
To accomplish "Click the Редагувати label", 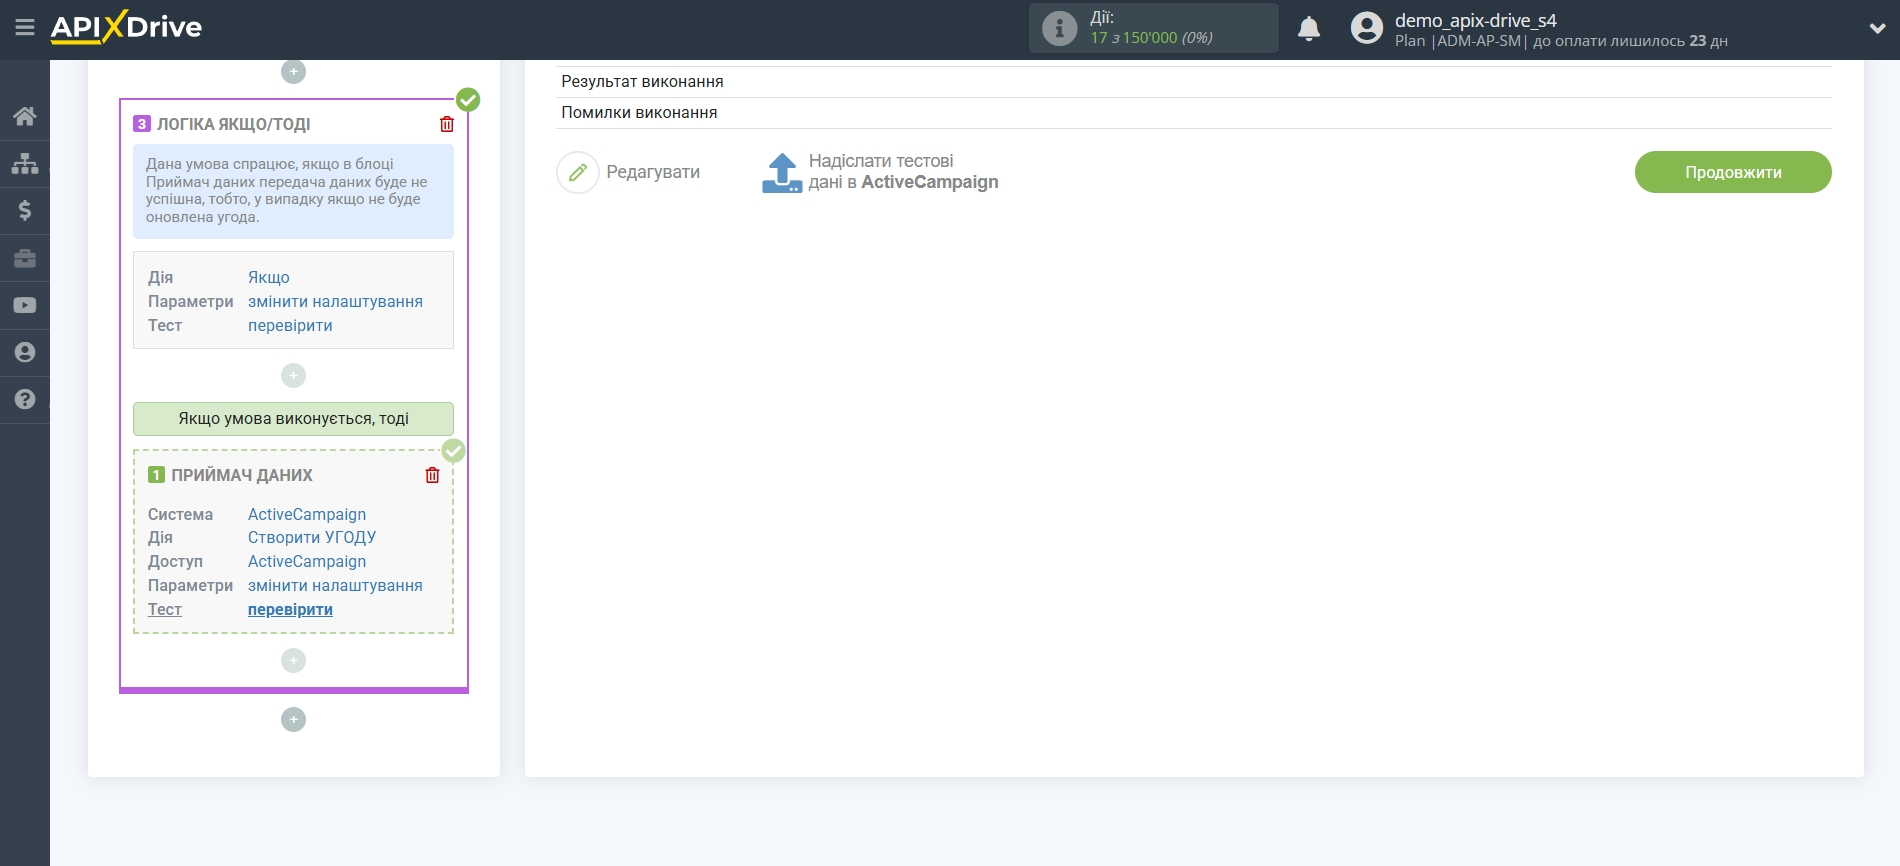I will (x=653, y=172).
